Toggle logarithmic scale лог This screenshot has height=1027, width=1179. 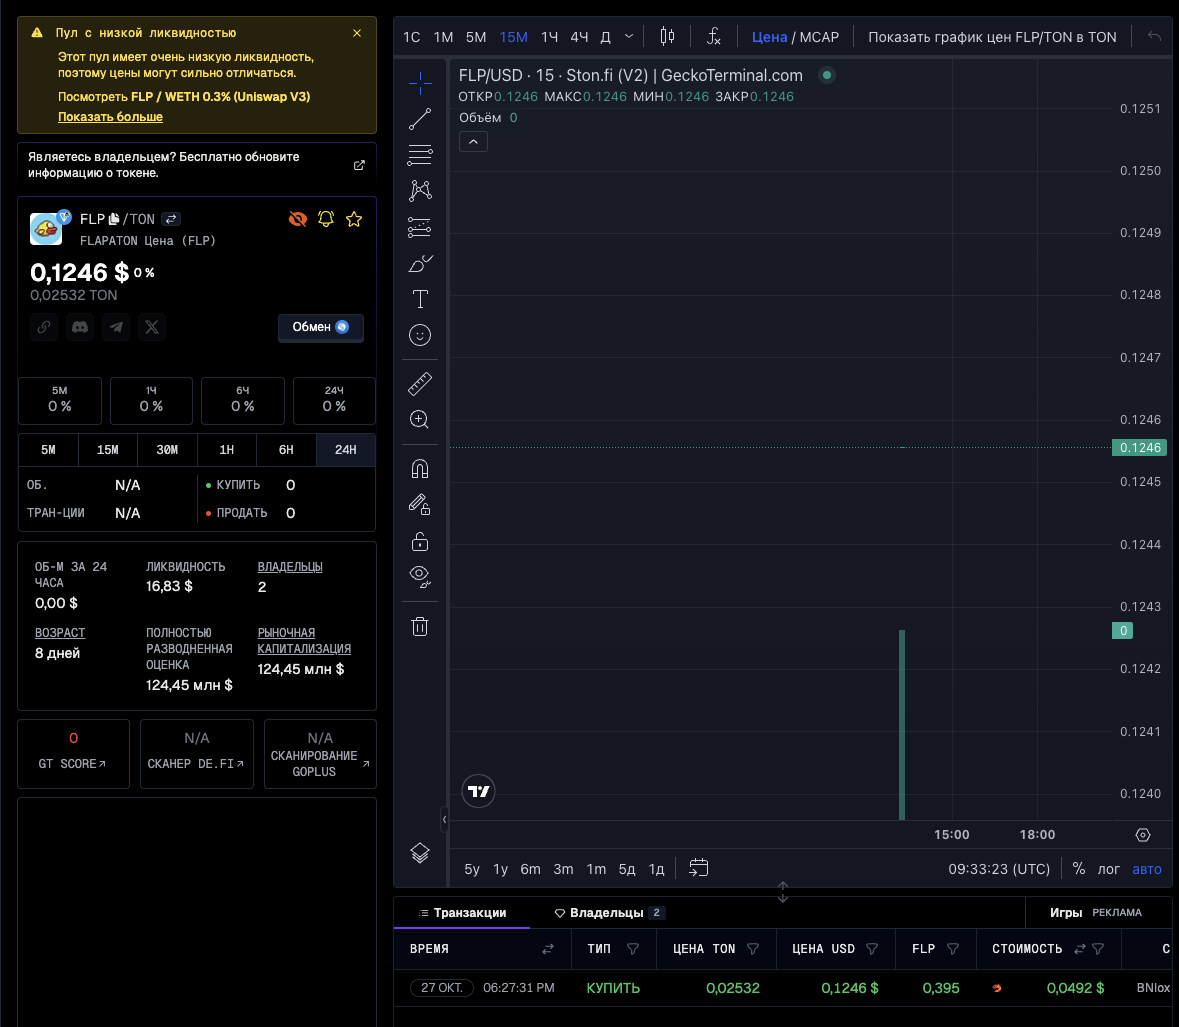(1108, 868)
